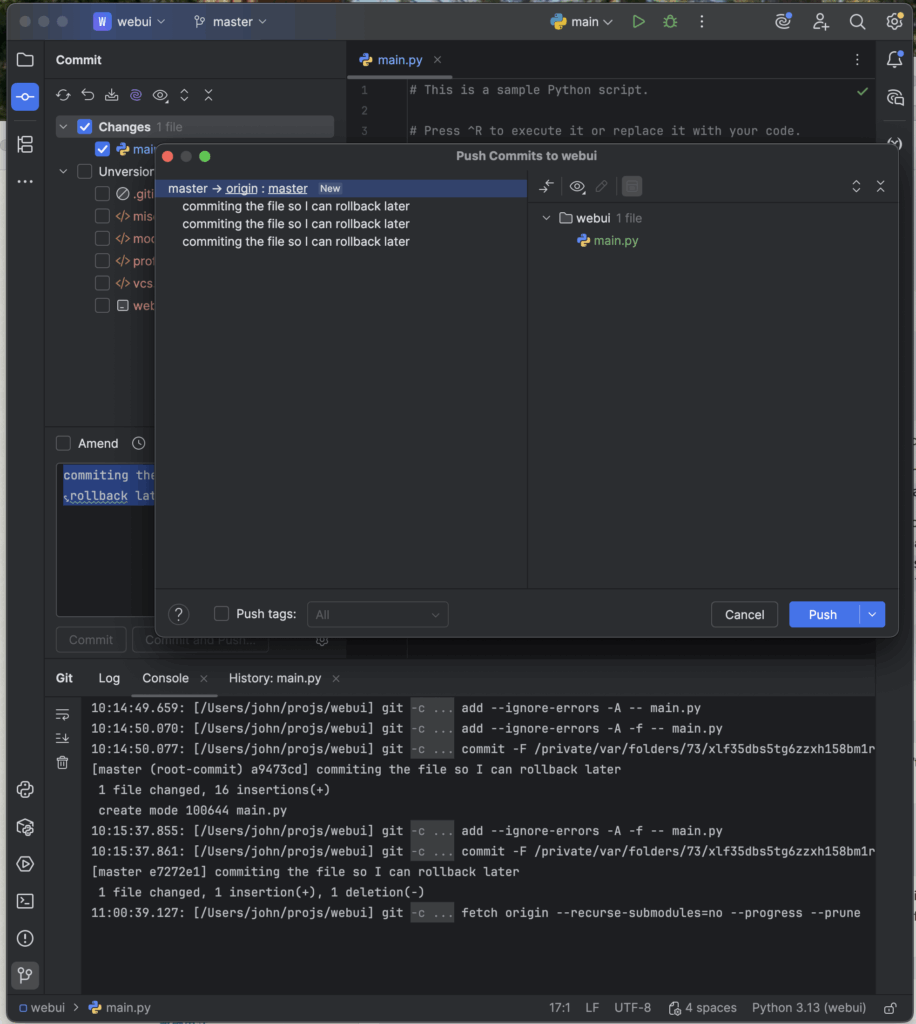Click the Edit pencil icon in the push dialog
916x1024 pixels.
pyautogui.click(x=601, y=187)
